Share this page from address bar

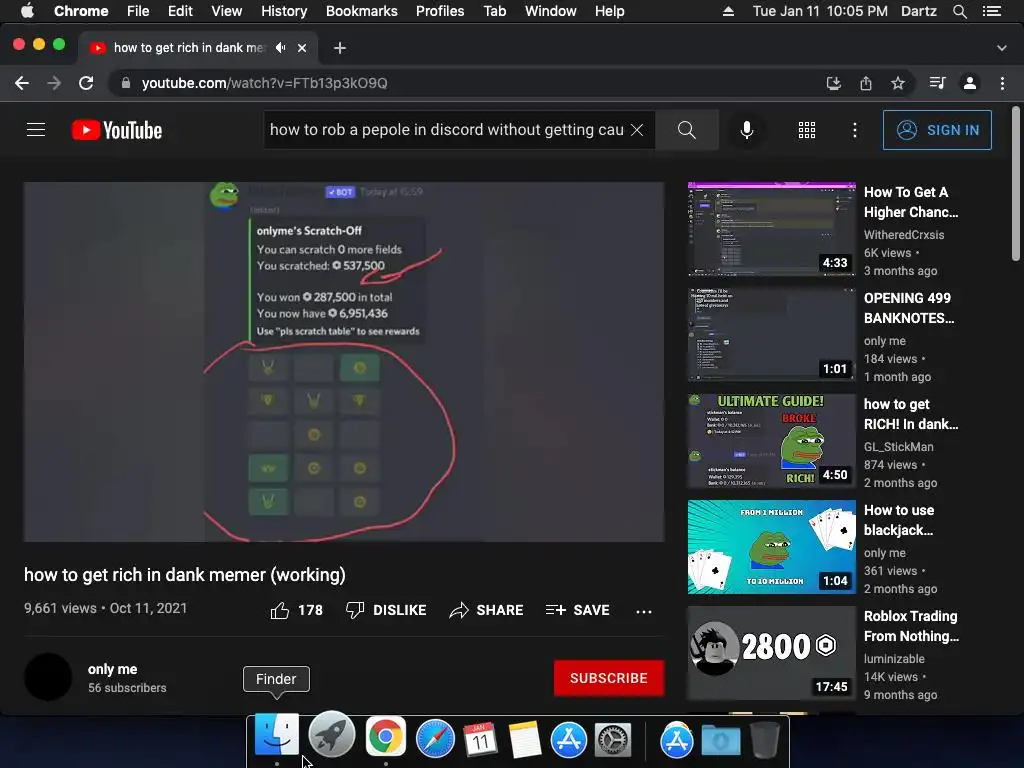[866, 83]
